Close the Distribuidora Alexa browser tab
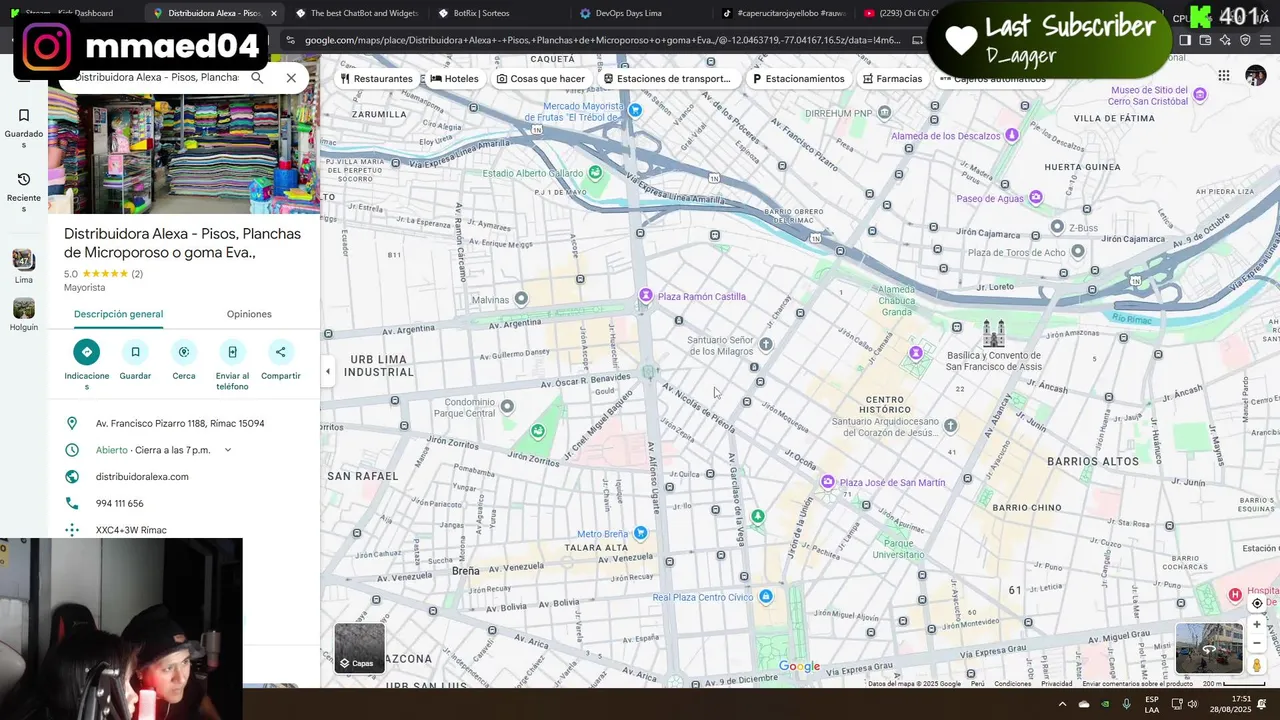This screenshot has width=1280, height=720. click(274, 13)
